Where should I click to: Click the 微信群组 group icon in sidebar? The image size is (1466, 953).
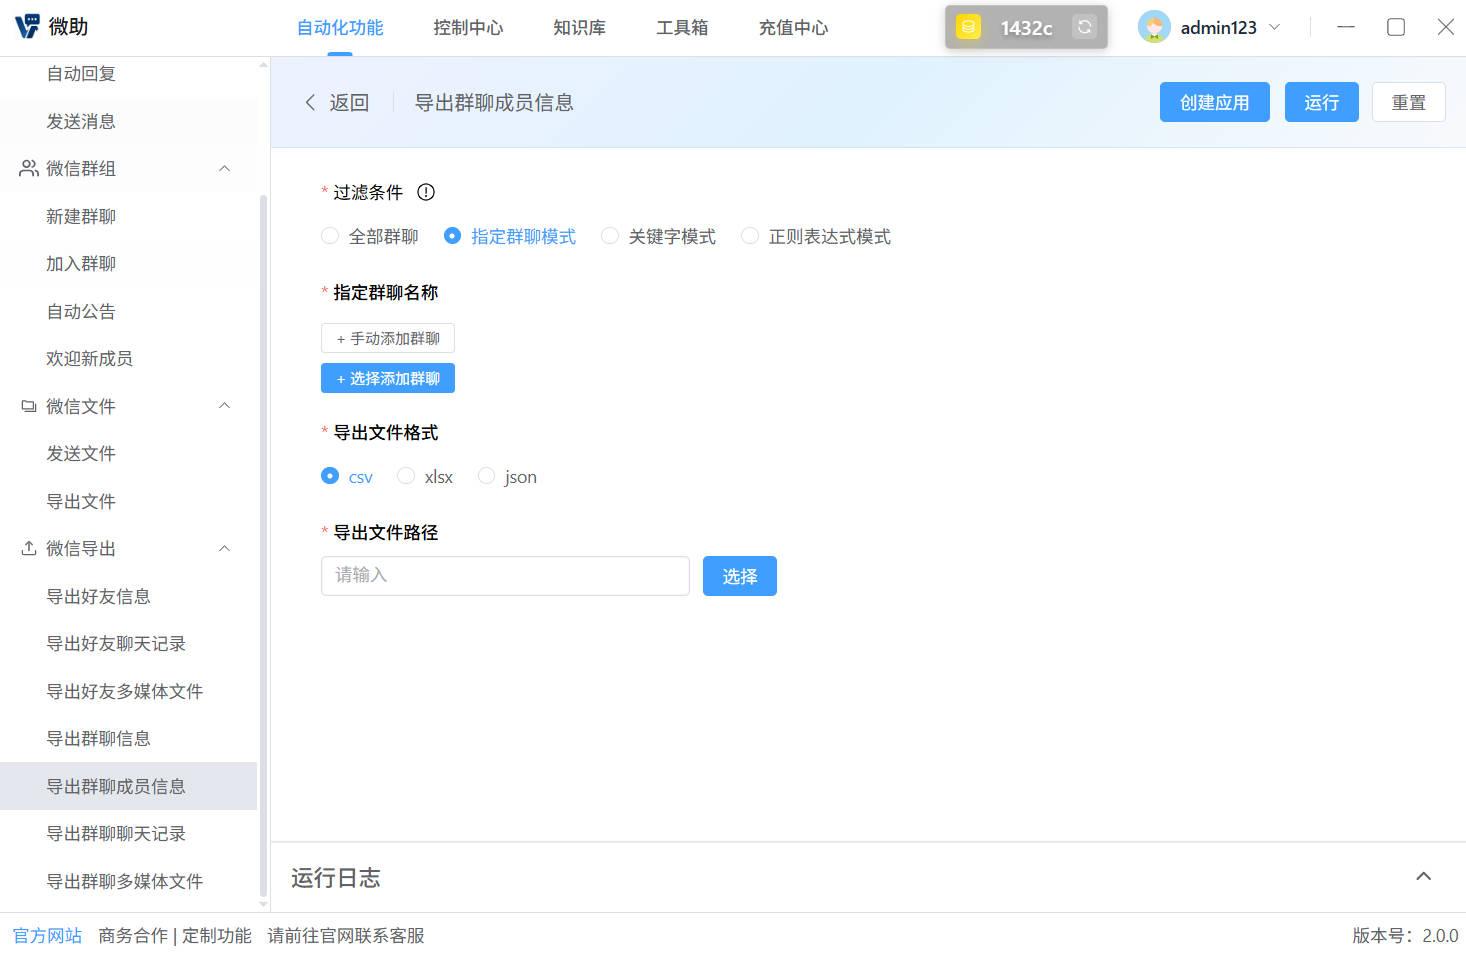(x=27, y=168)
